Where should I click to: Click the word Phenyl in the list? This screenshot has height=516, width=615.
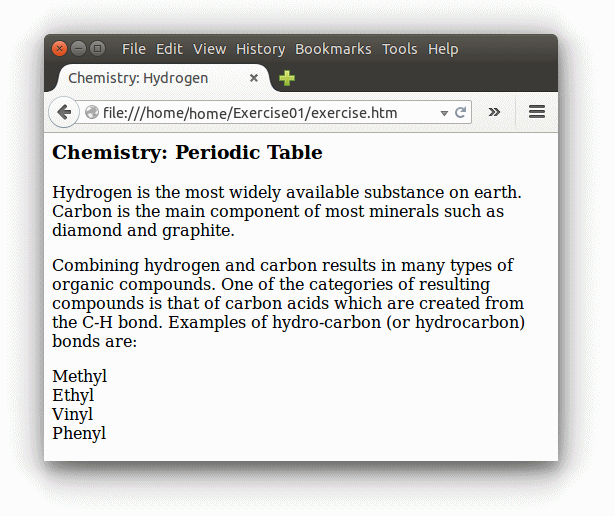tap(79, 433)
